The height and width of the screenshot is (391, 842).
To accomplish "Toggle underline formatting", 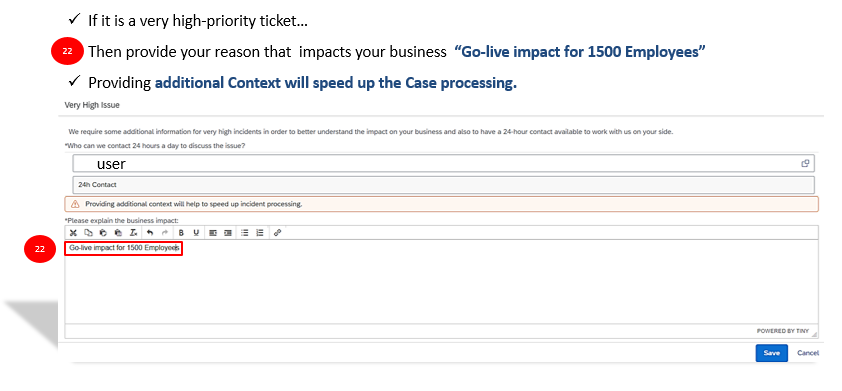I will click(x=196, y=233).
